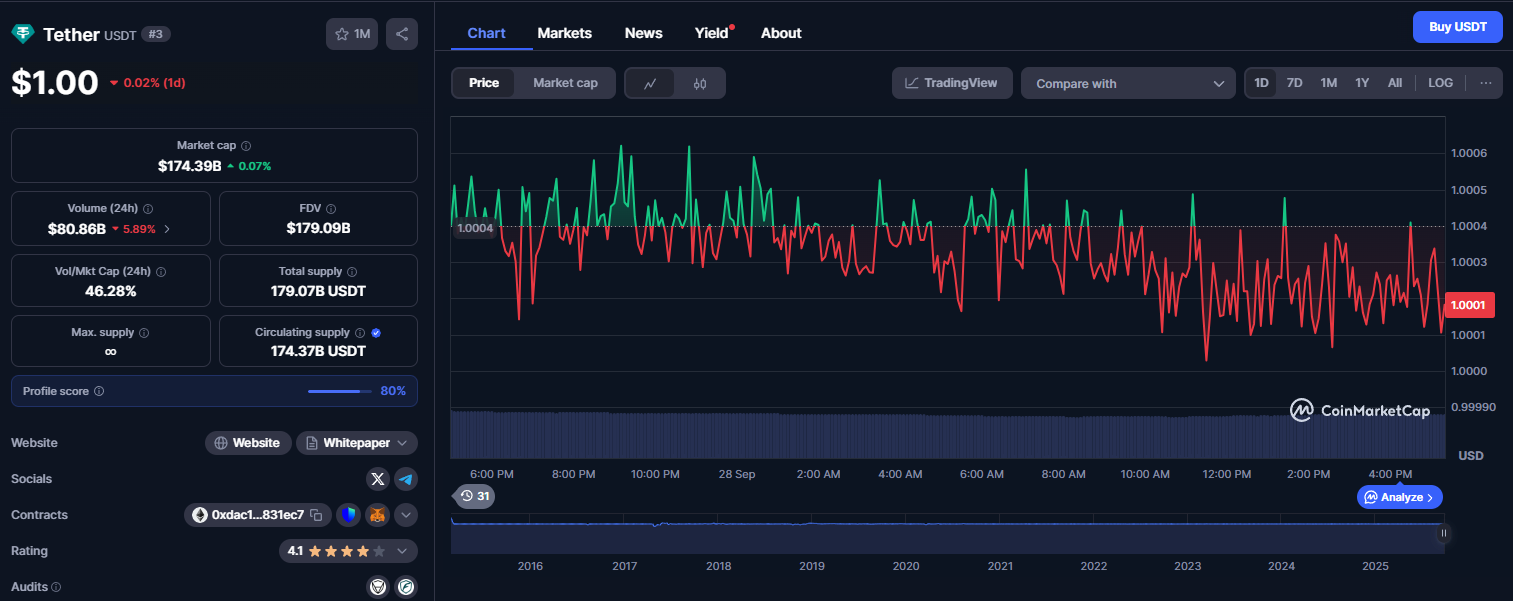Click the 31 history events badge
Viewport: 1513px width, 601px height.
pyautogui.click(x=474, y=496)
